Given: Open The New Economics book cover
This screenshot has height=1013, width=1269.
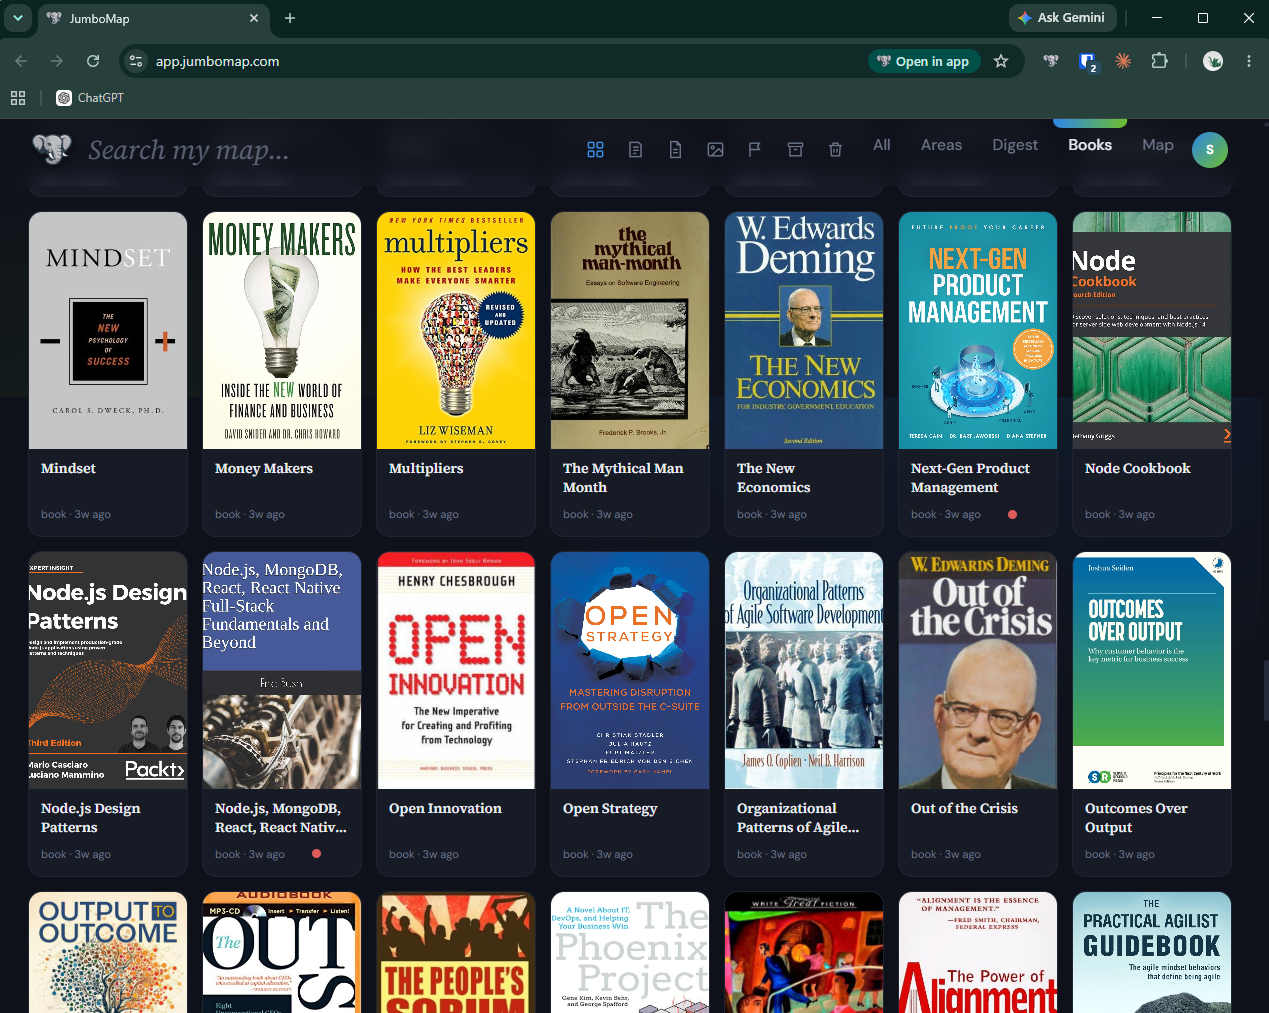Looking at the screenshot, I should click(x=804, y=330).
